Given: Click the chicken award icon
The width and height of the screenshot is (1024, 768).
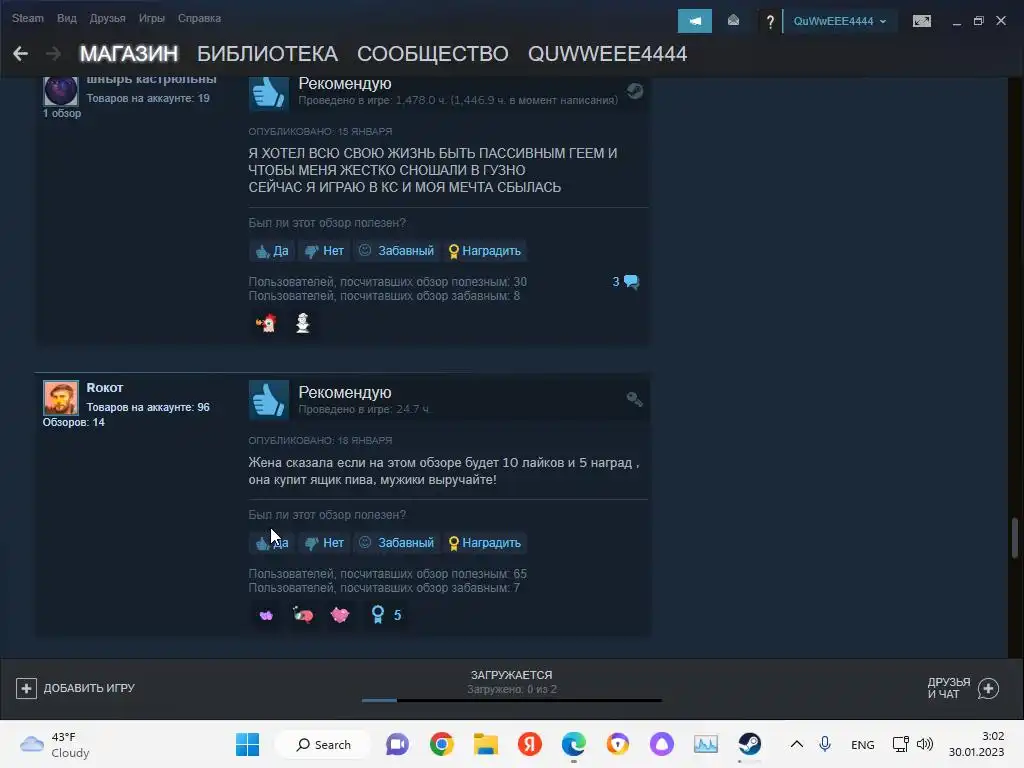Looking at the screenshot, I should [266, 323].
